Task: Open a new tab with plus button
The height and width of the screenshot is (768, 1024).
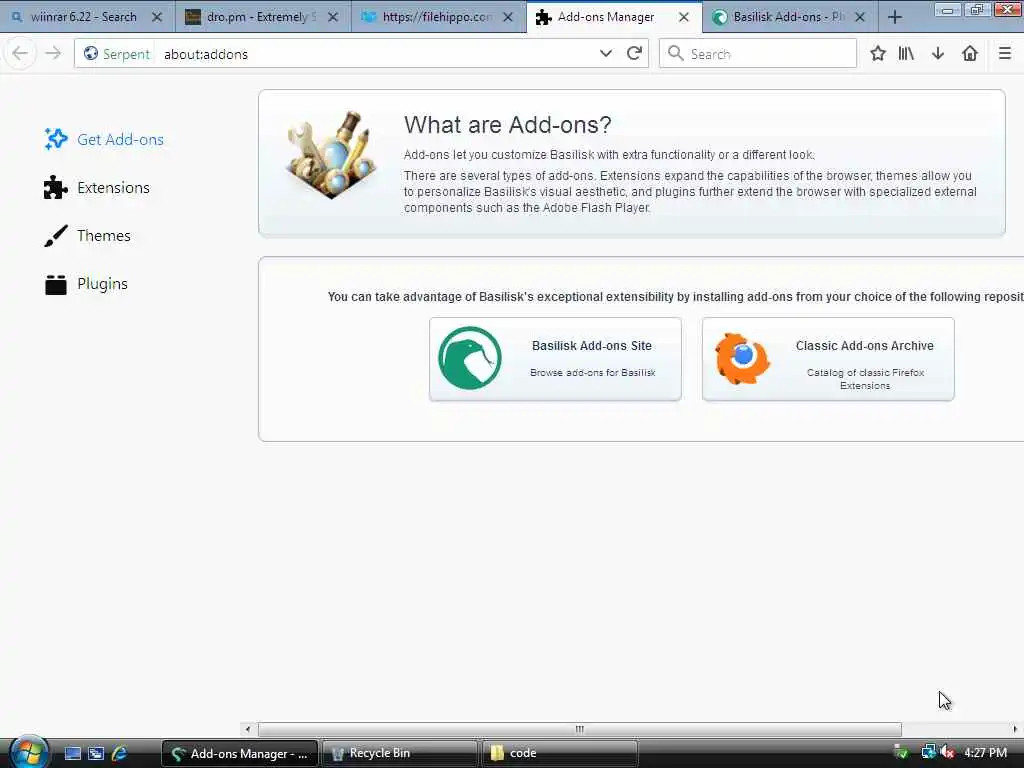Action: [895, 18]
